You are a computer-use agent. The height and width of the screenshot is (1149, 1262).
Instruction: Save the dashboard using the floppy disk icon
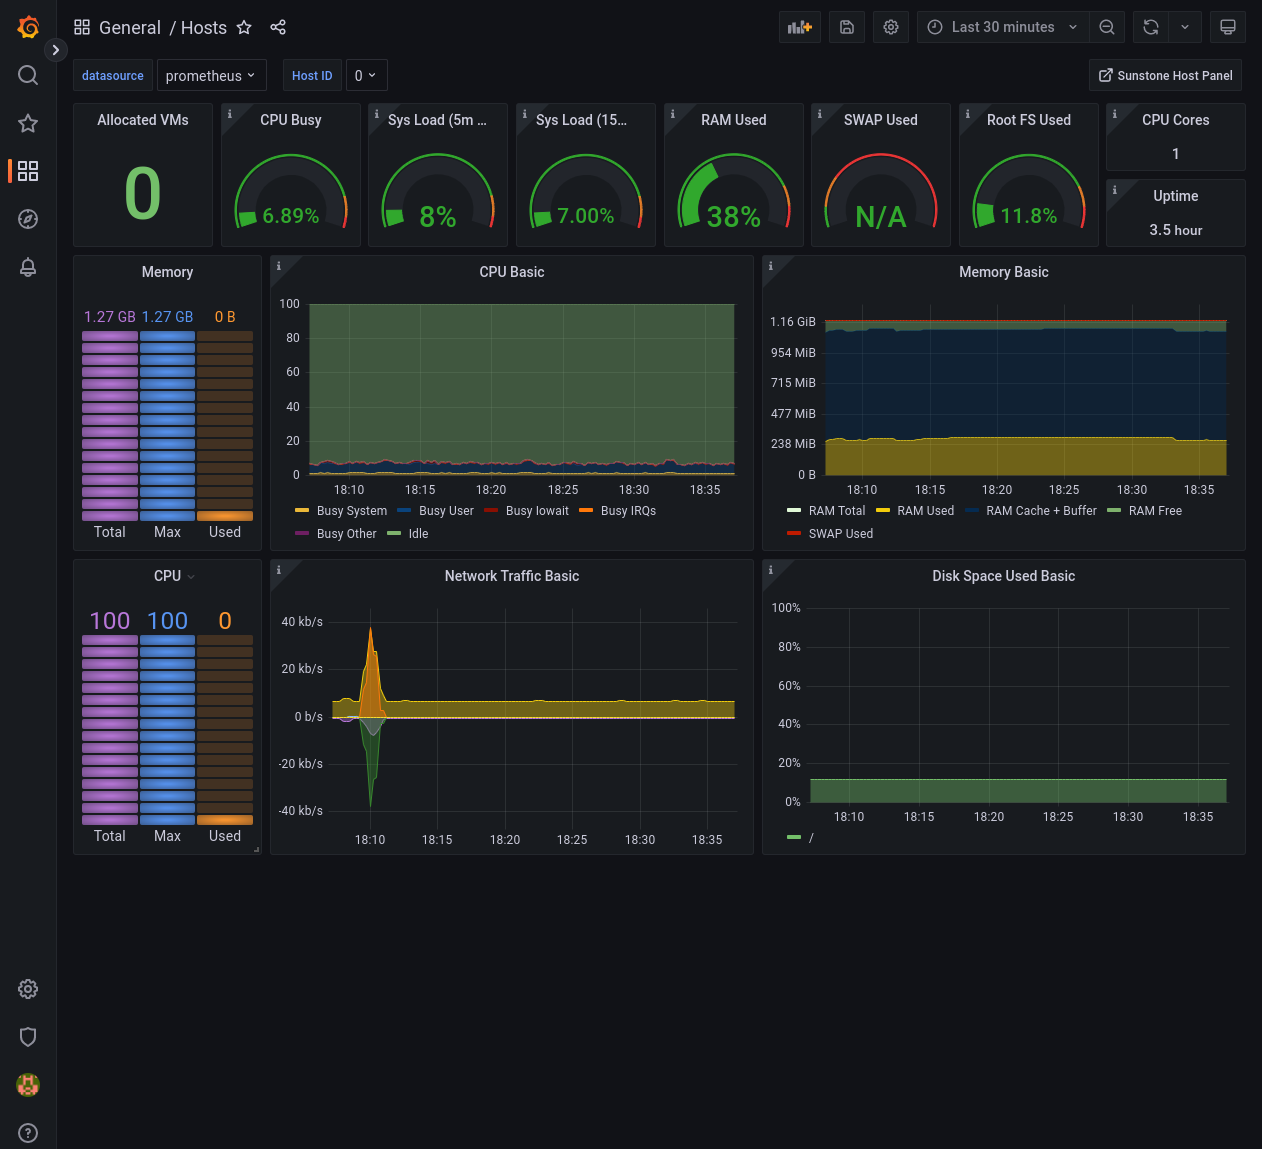pyautogui.click(x=846, y=27)
